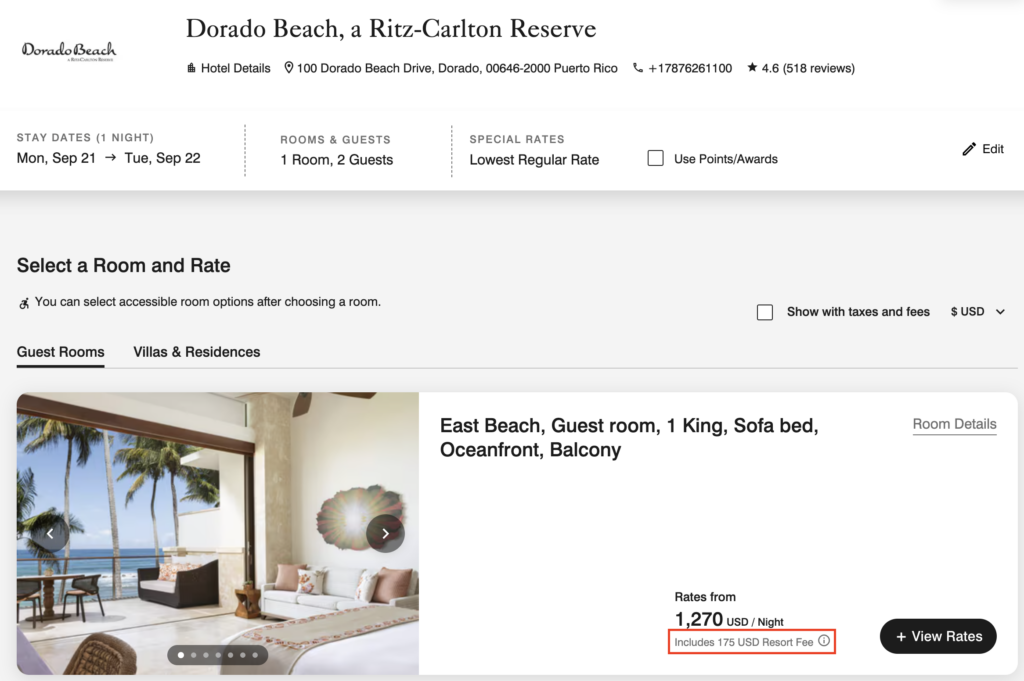Image resolution: width=1024 pixels, height=681 pixels.
Task: Click the previous-image arrow on the room photo
Action: [x=49, y=533]
